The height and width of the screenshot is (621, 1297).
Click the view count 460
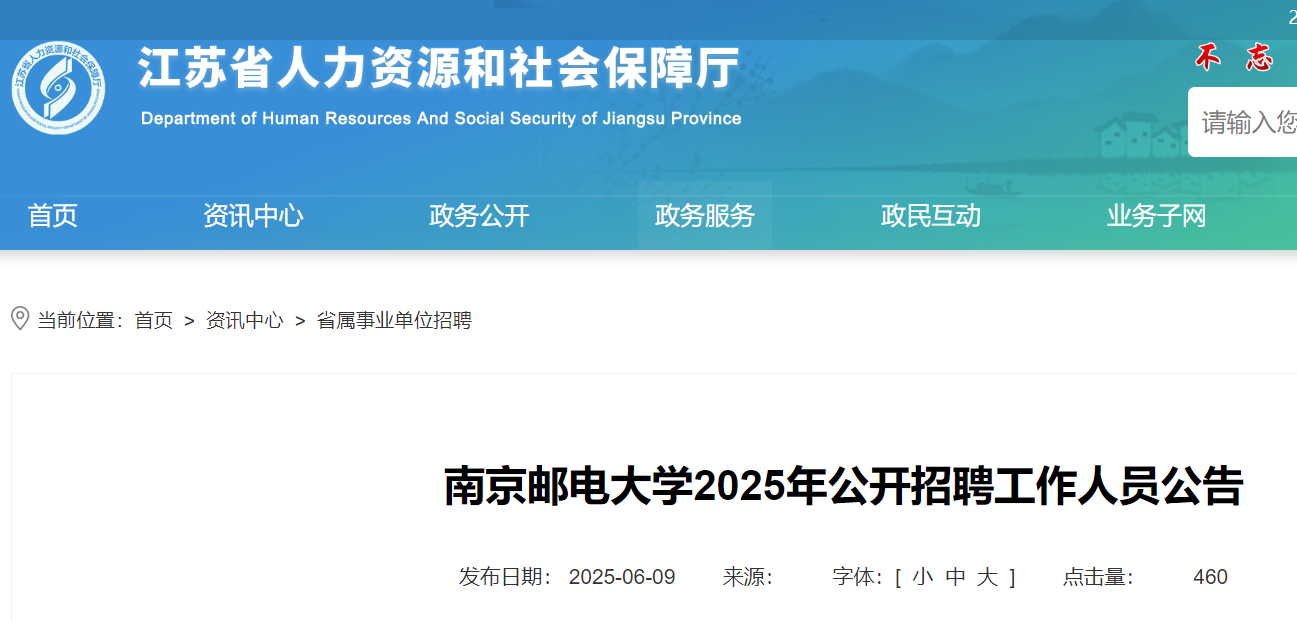(x=1210, y=577)
